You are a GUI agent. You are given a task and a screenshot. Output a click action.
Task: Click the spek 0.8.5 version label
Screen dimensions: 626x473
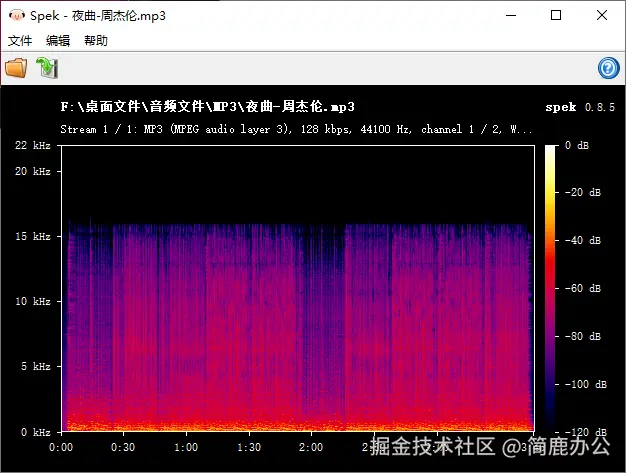[x=580, y=107]
